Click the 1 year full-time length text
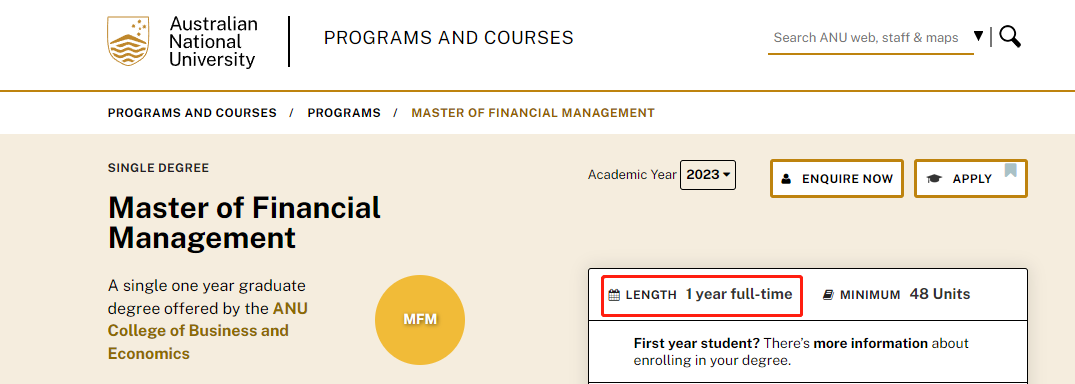 [x=738, y=294]
